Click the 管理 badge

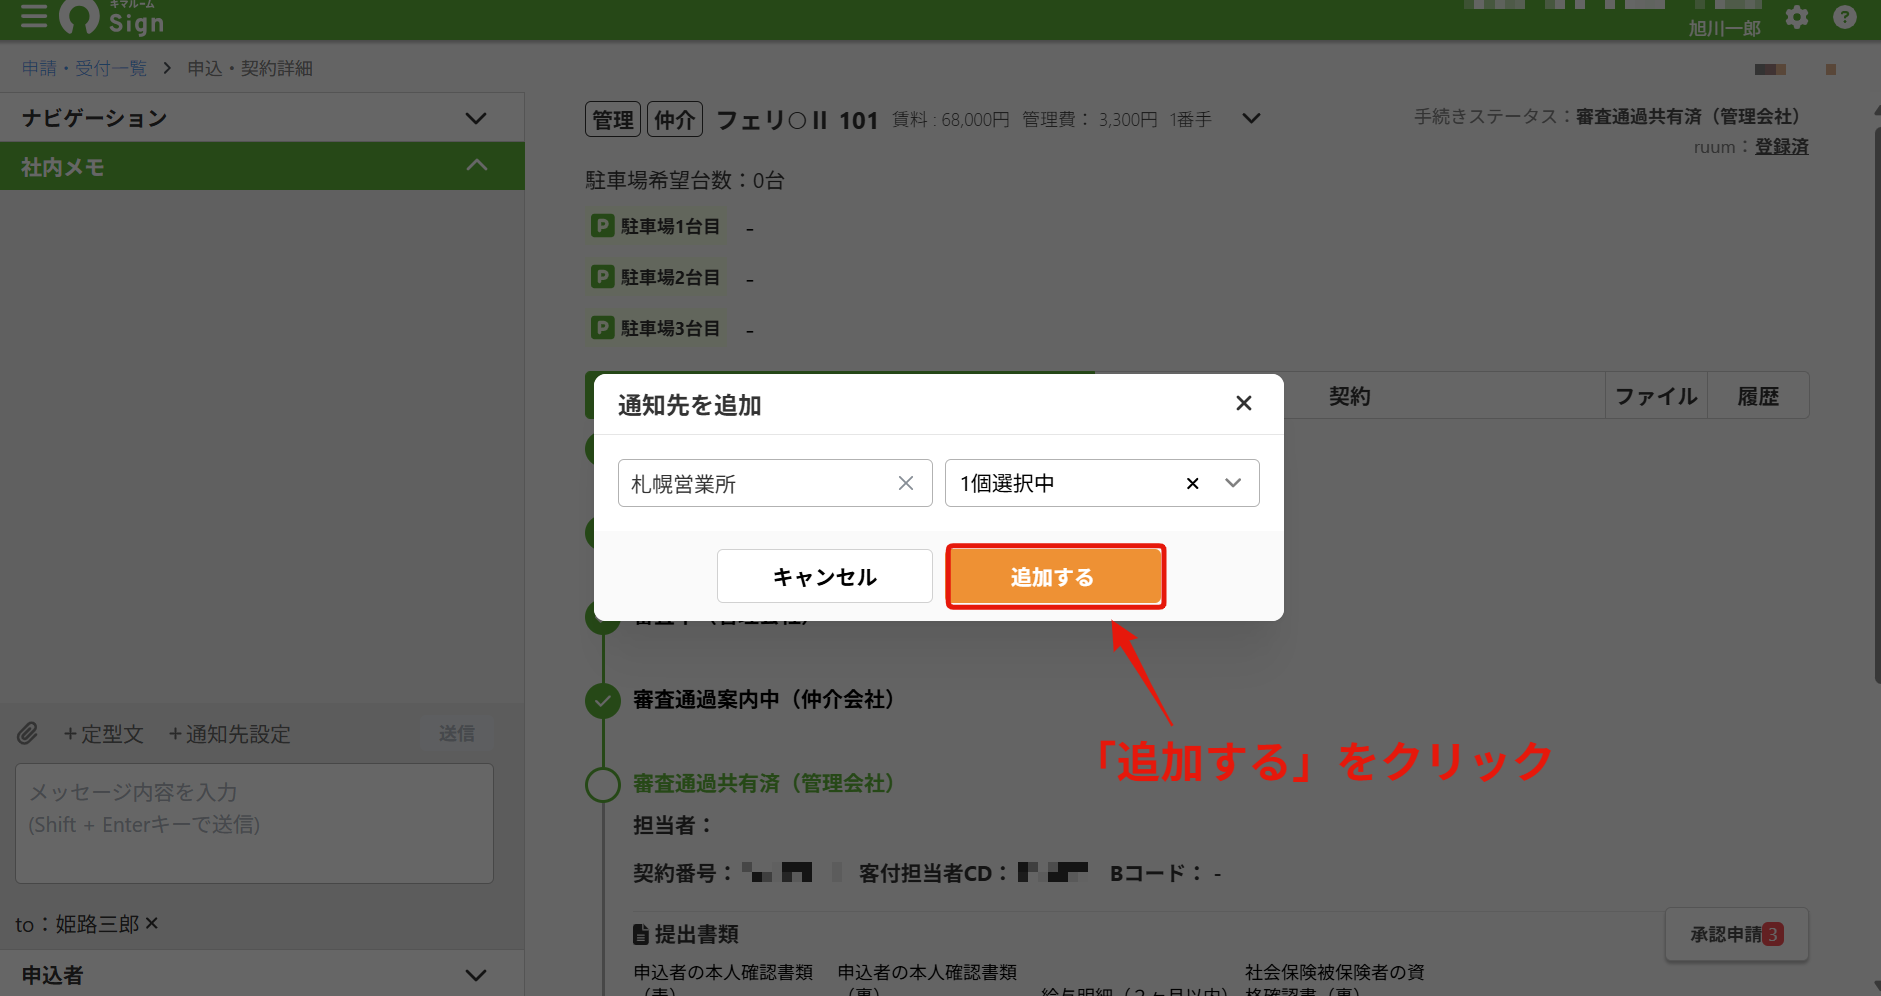[612, 120]
